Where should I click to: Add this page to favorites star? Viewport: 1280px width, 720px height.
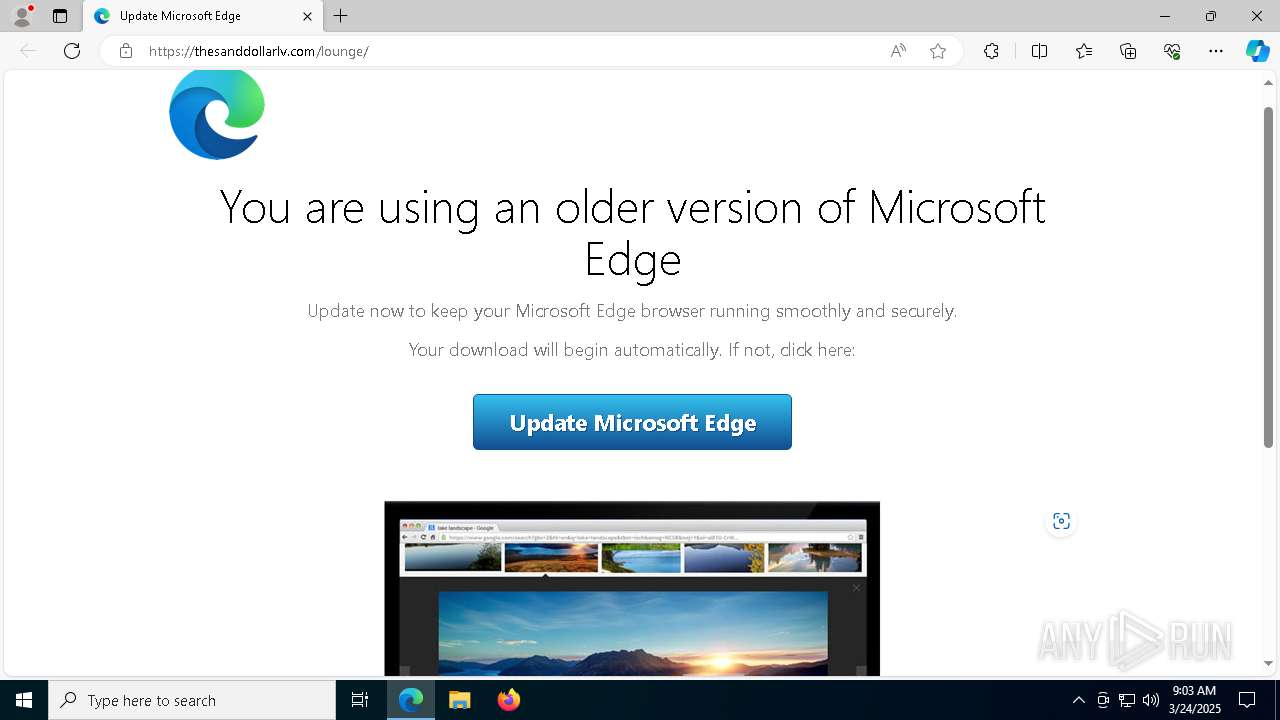938,51
